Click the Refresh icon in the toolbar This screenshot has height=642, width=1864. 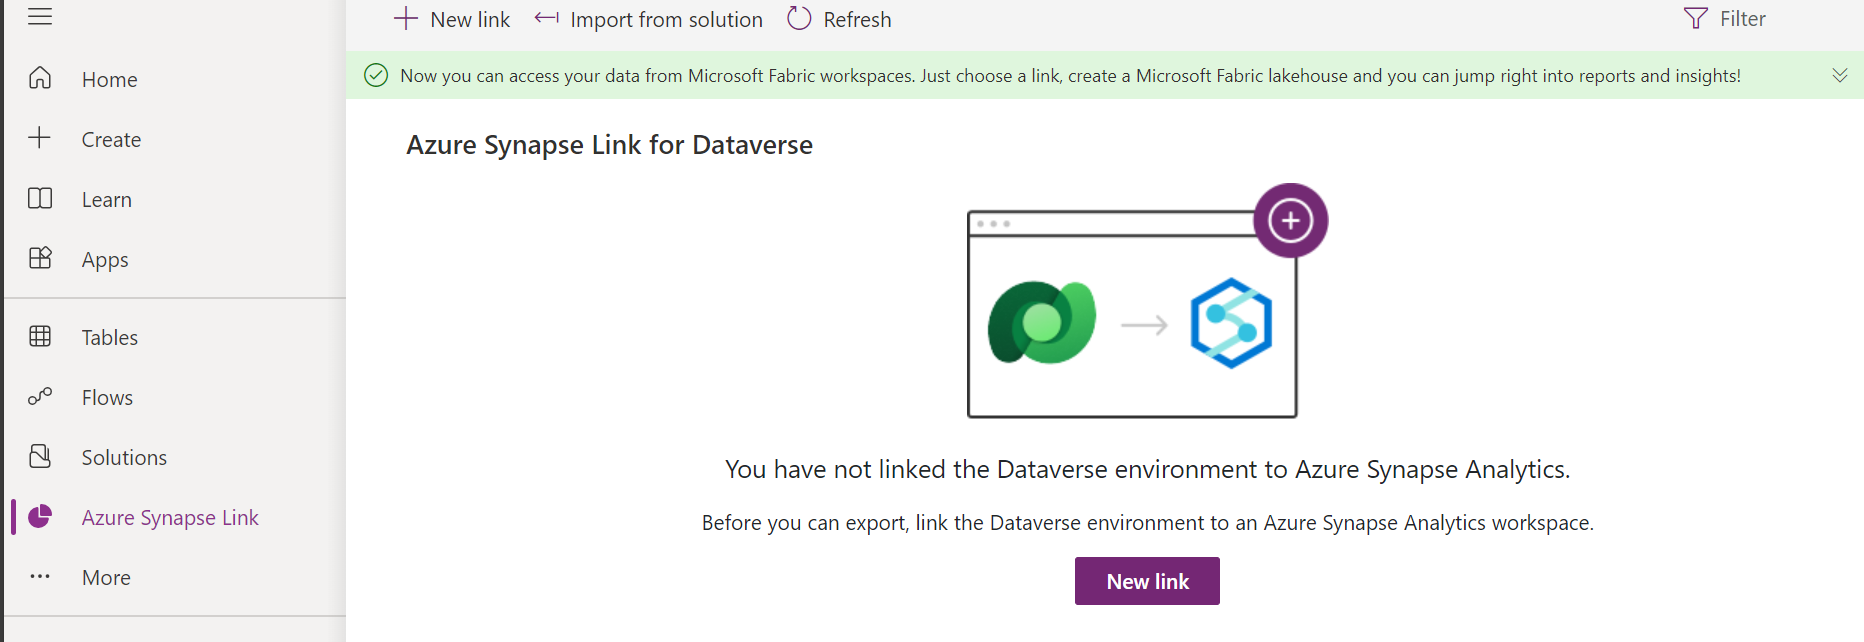(798, 18)
